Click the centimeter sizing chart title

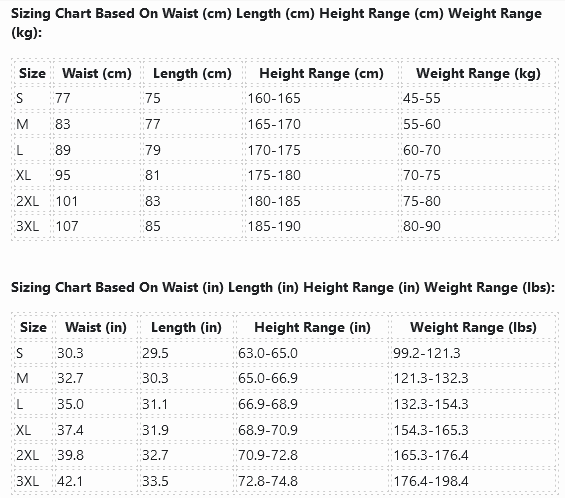coord(276,23)
